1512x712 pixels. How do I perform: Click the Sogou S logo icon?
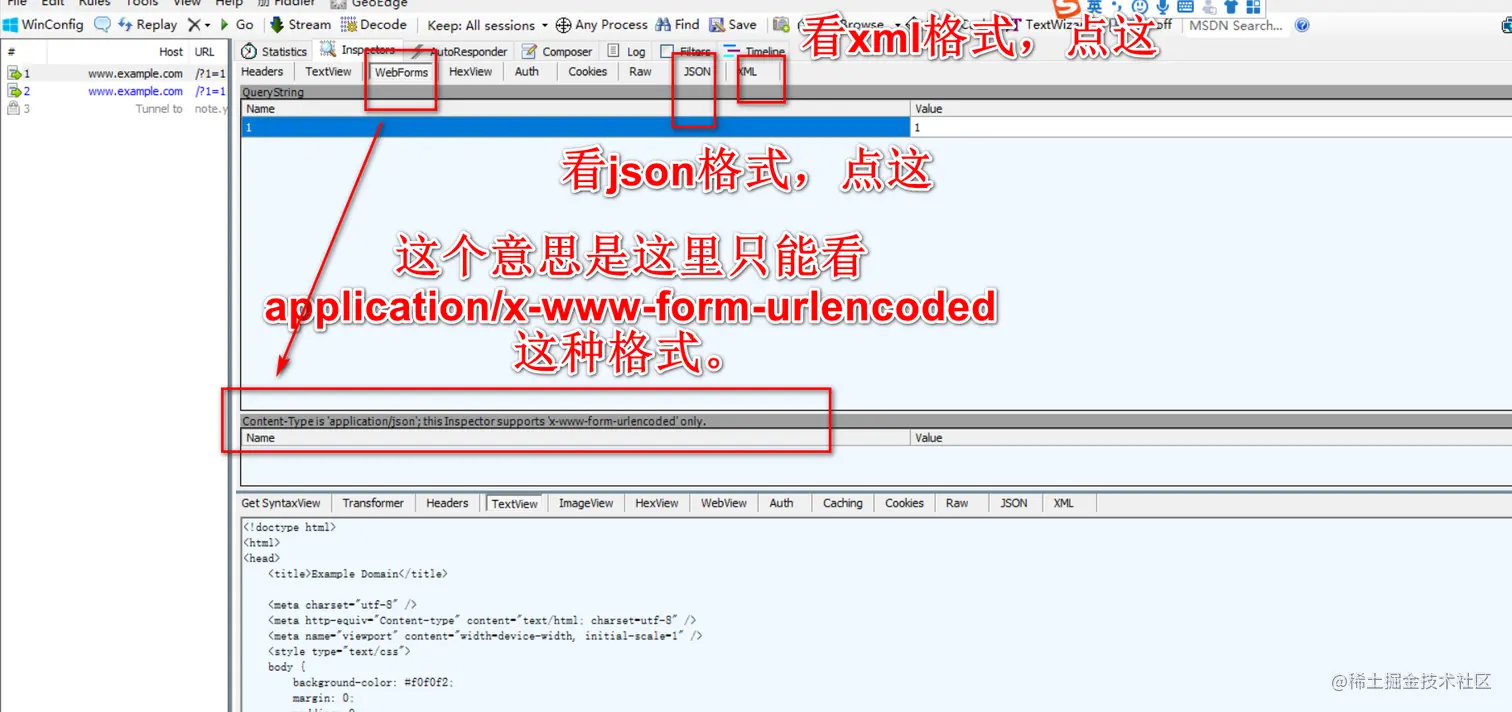pyautogui.click(x=1067, y=7)
